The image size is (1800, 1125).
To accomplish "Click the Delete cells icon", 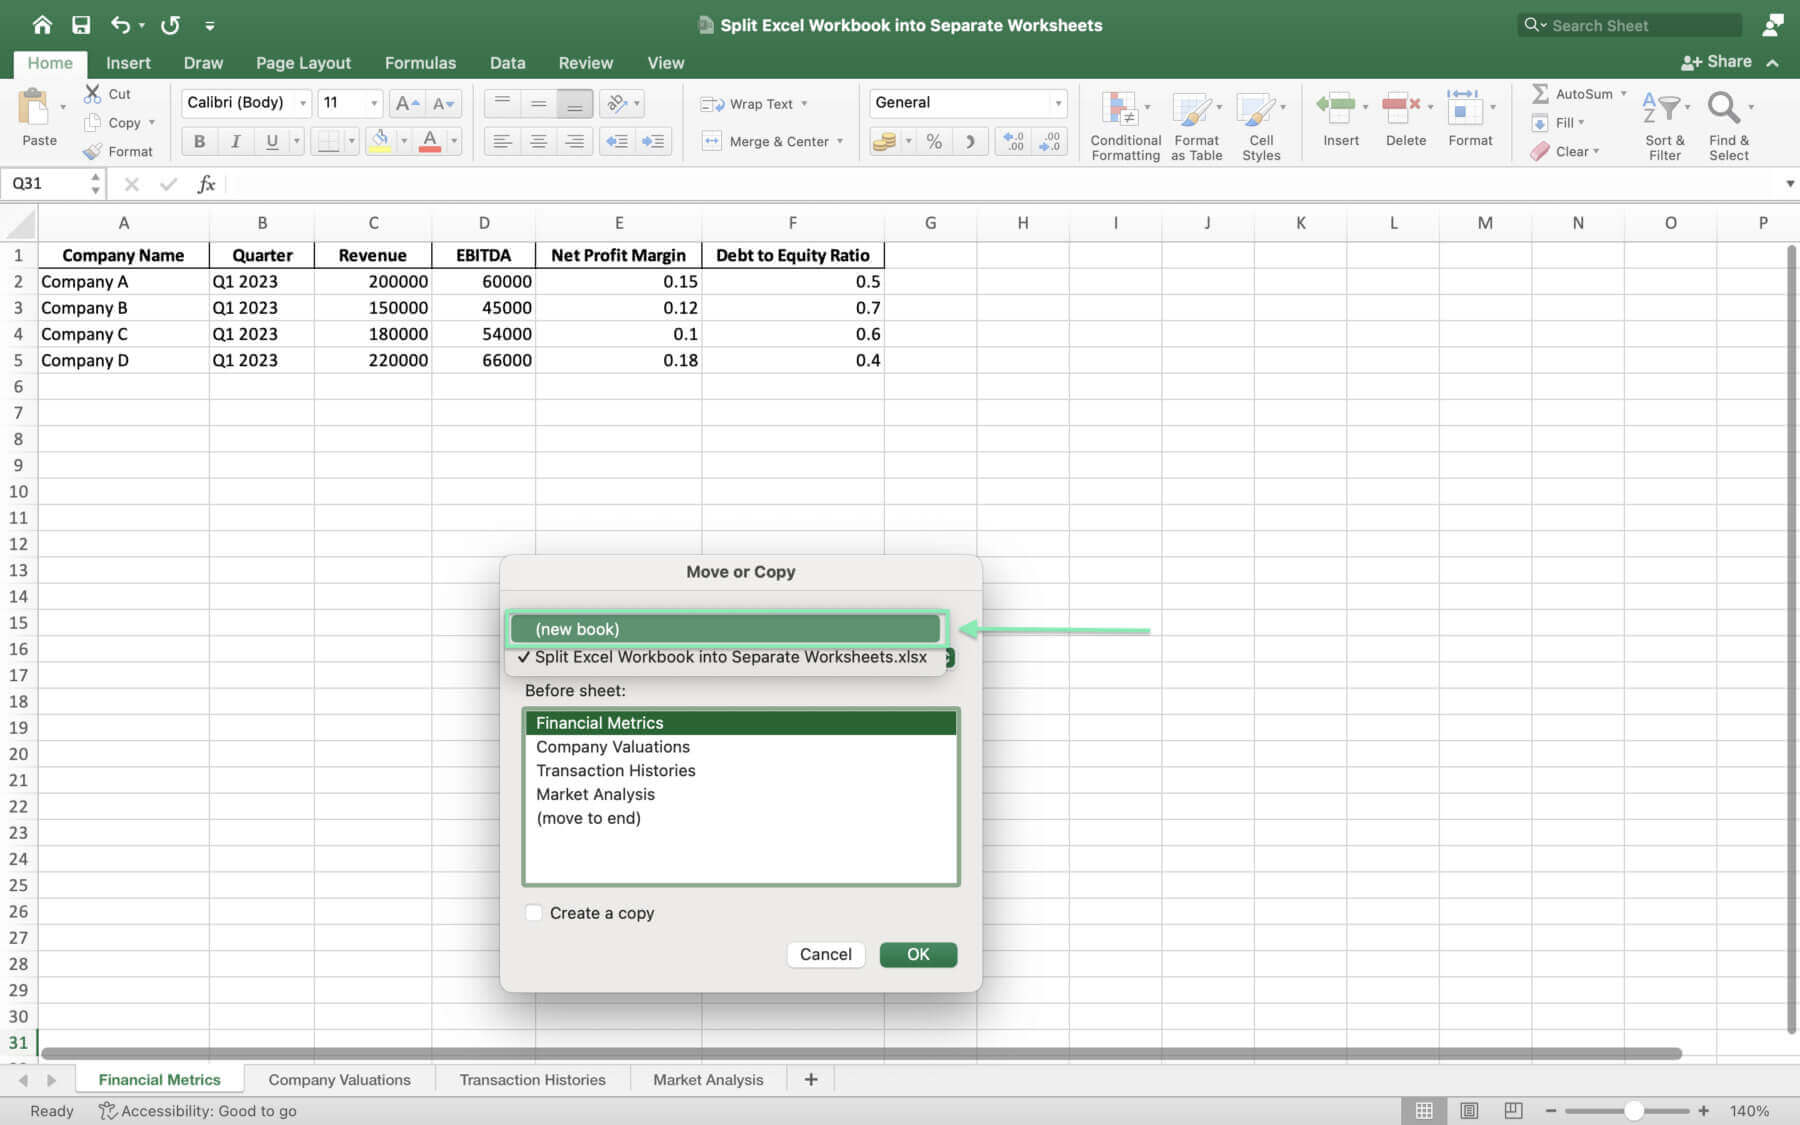I will pyautogui.click(x=1400, y=105).
